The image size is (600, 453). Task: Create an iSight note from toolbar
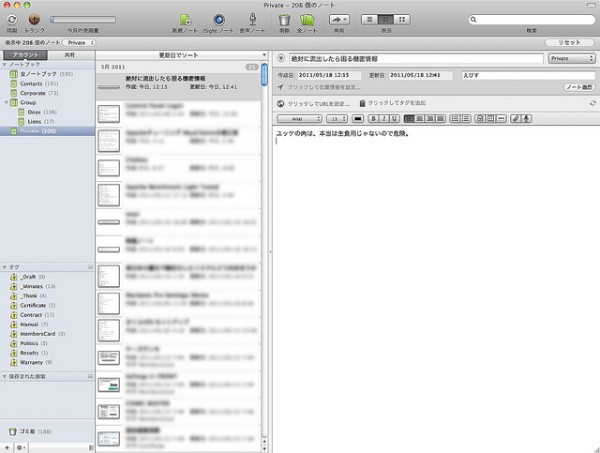click(214, 18)
